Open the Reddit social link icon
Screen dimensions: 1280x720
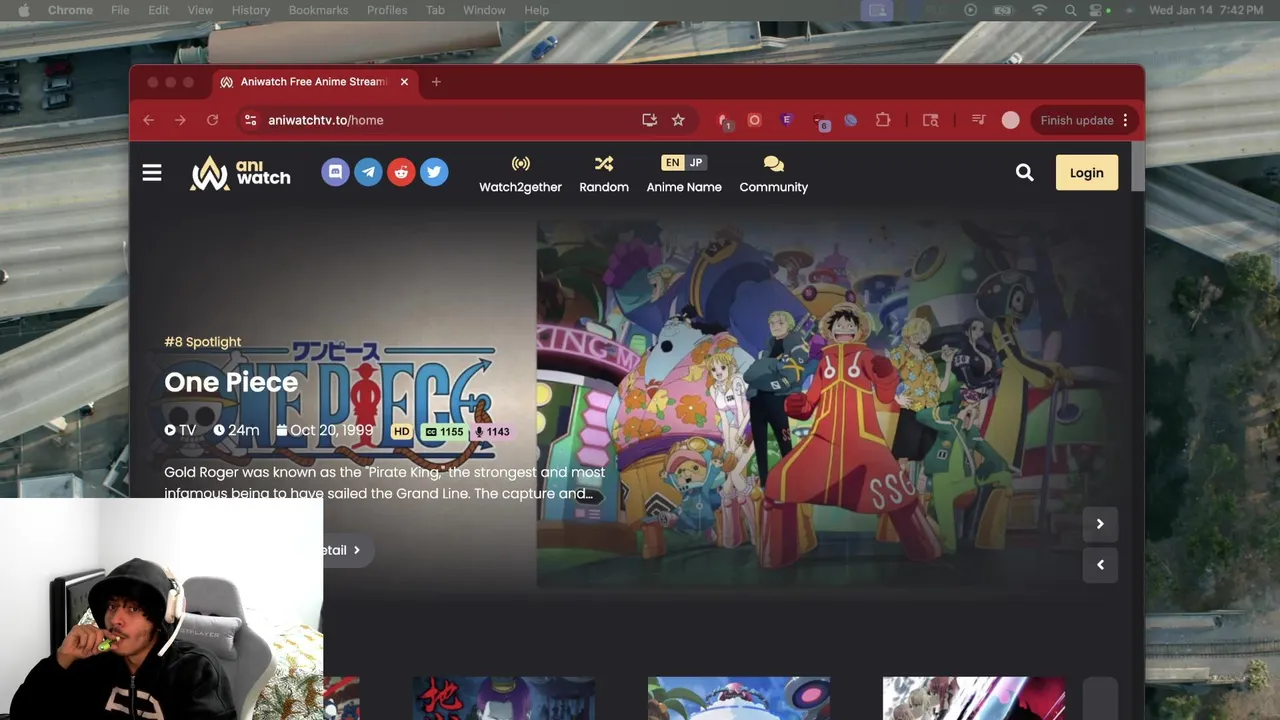[x=401, y=172]
